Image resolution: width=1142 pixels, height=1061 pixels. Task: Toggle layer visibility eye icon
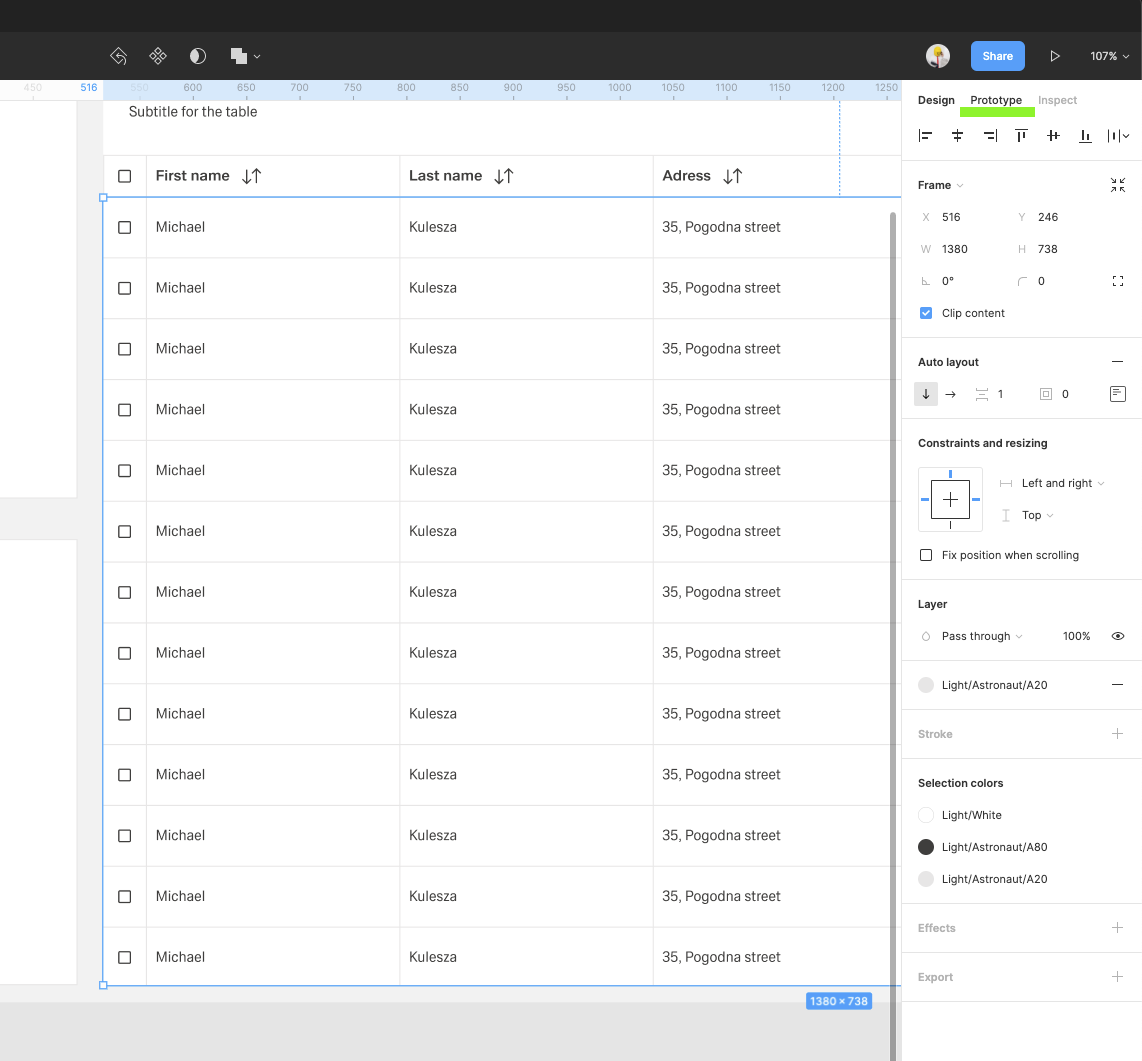1117,636
